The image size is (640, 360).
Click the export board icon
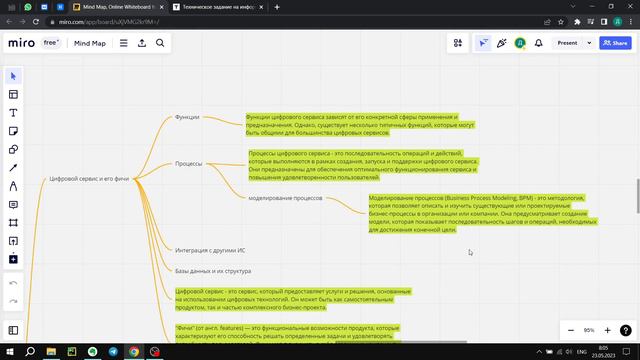pos(142,43)
